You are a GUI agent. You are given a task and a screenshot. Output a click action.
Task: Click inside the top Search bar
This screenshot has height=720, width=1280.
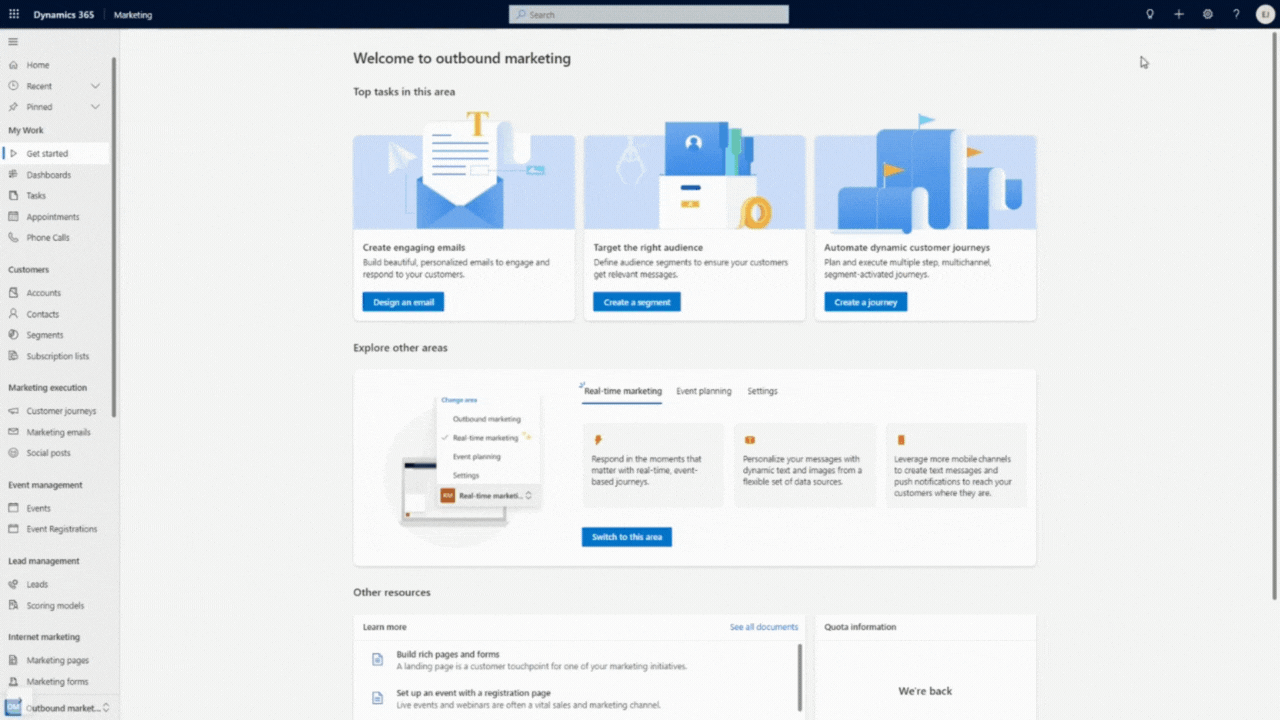648,14
